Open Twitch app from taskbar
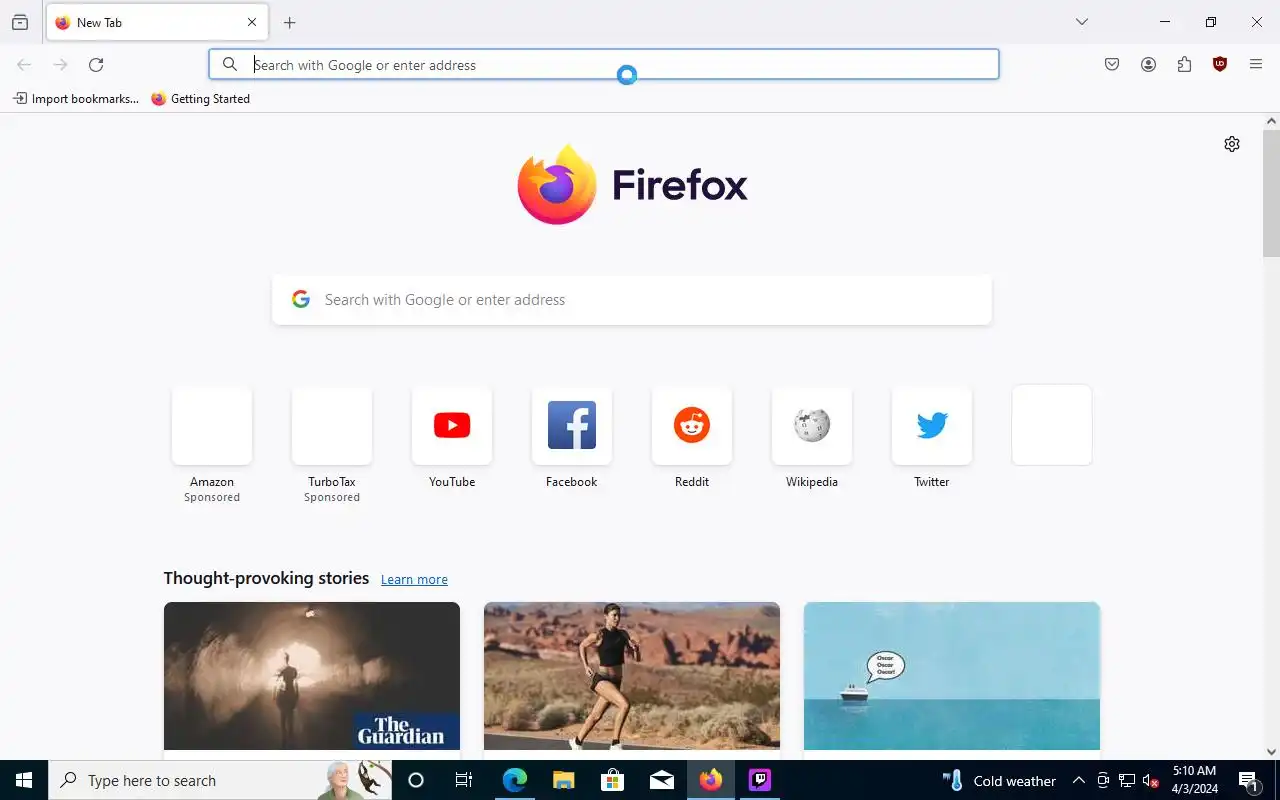 (760, 780)
